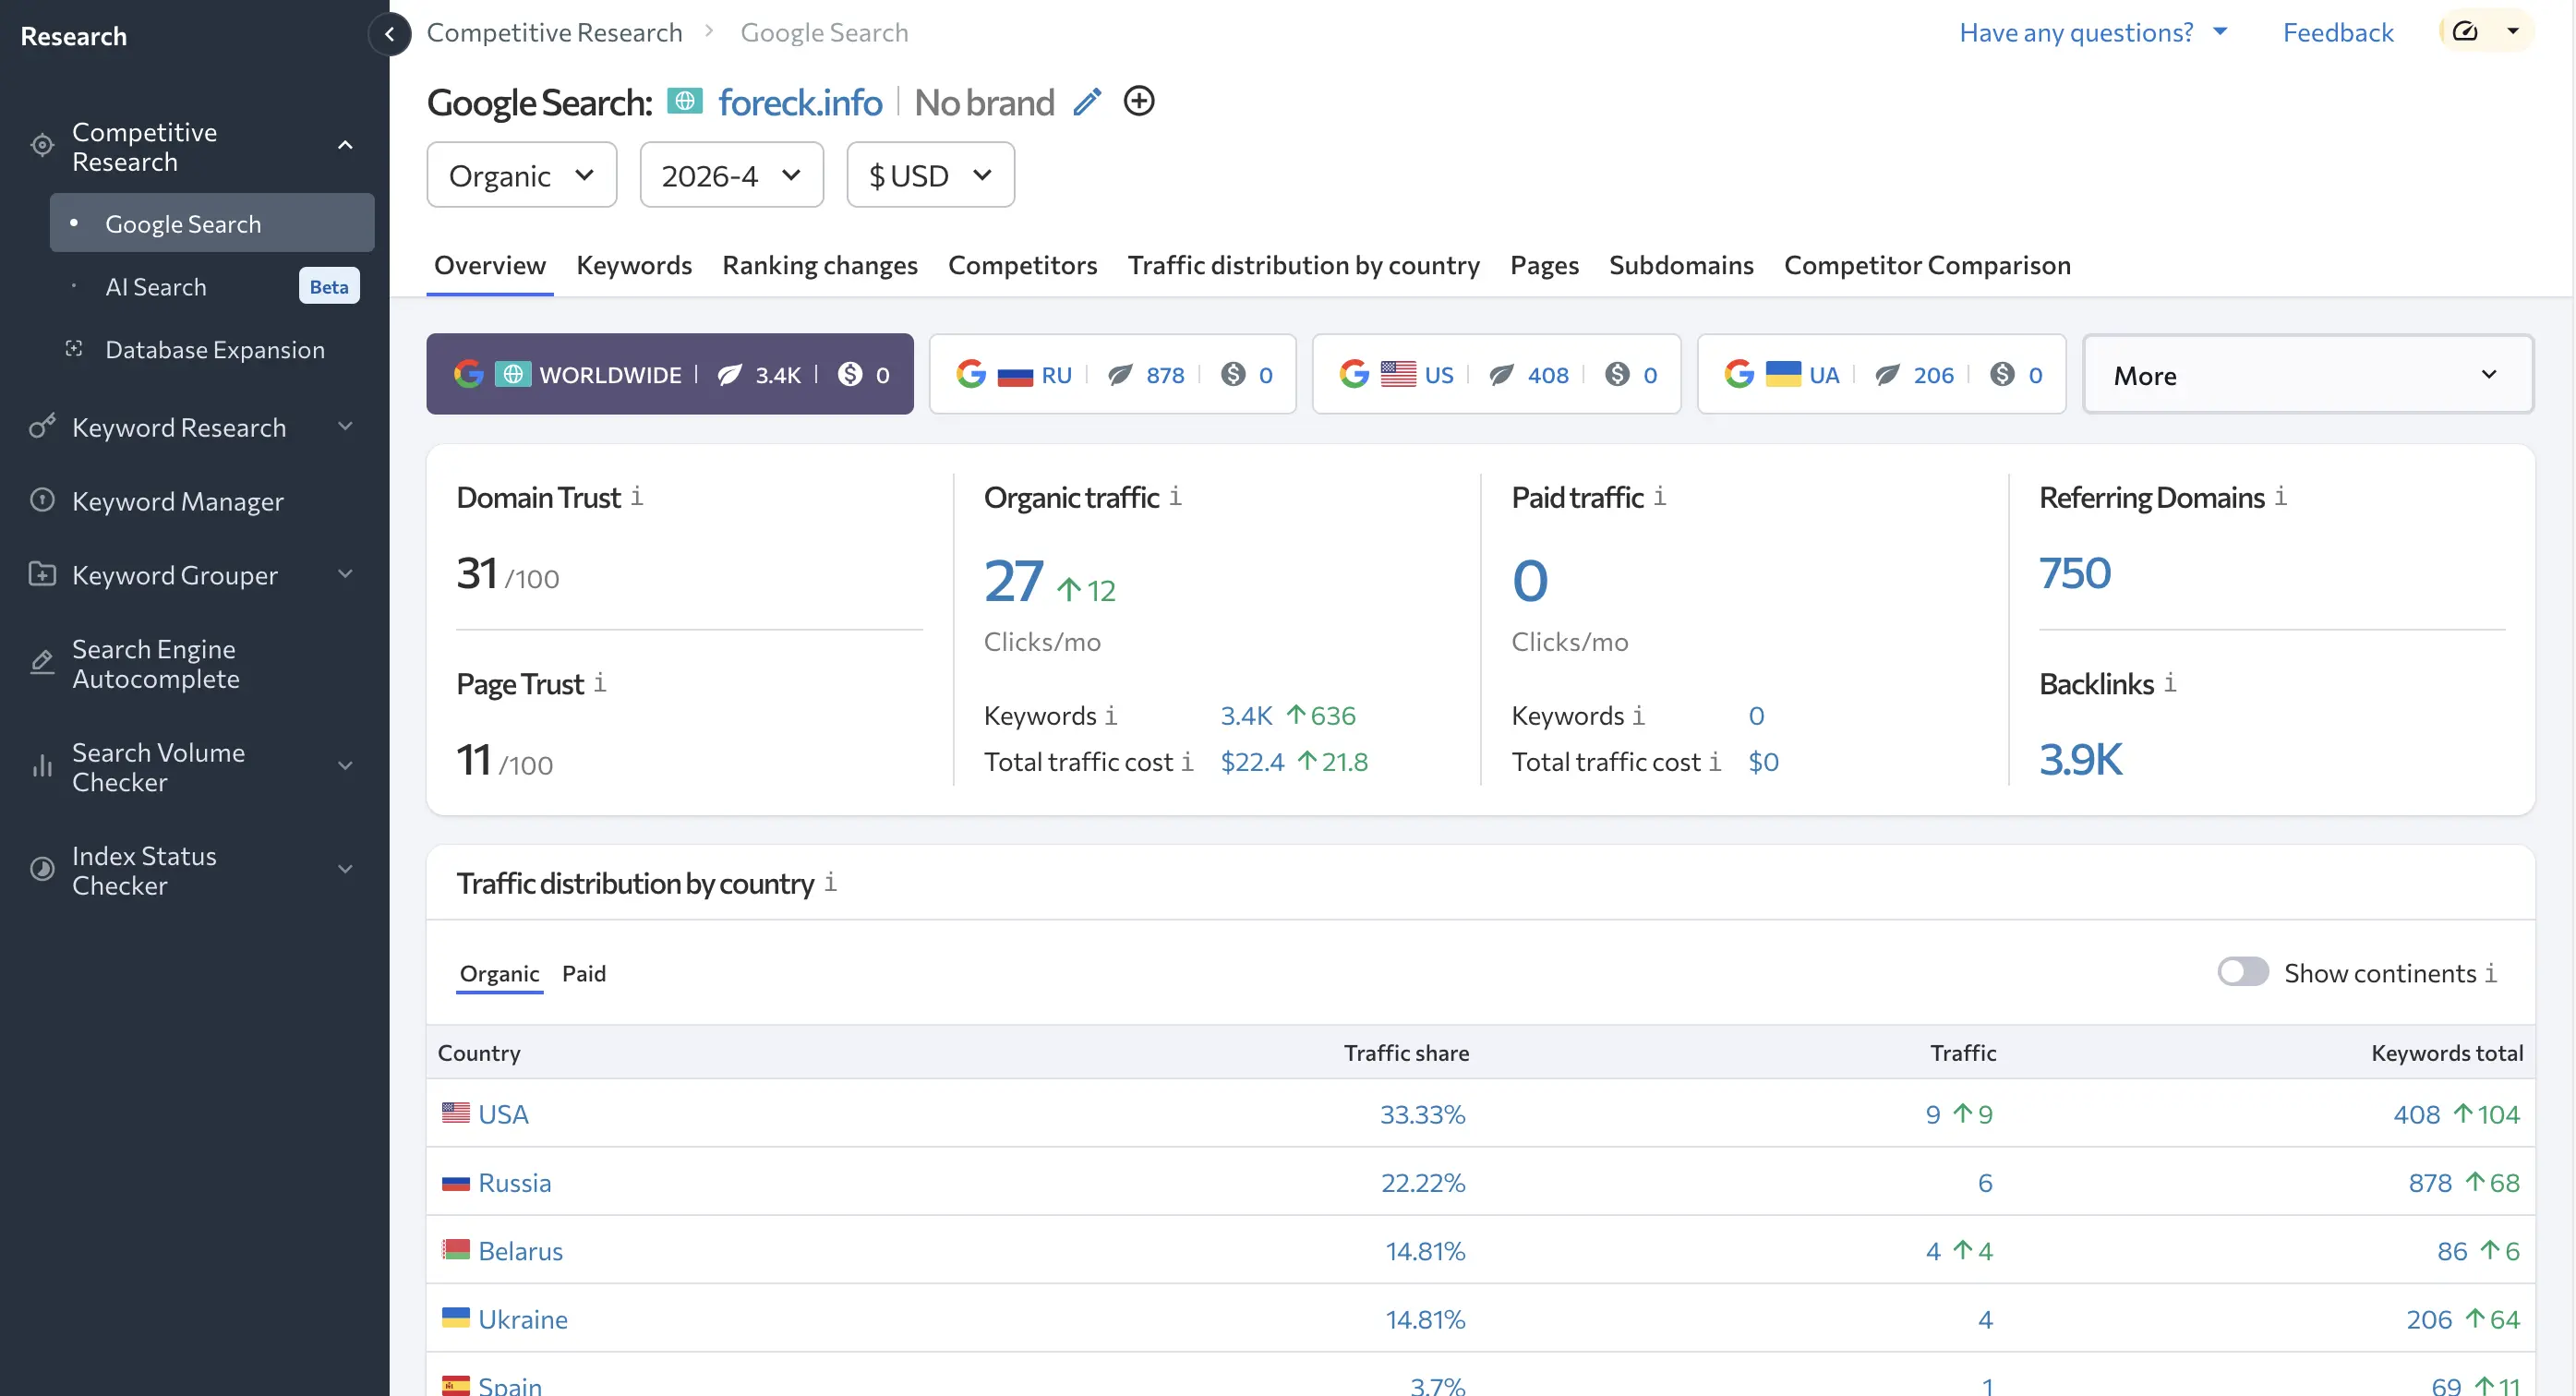Click the Search Volume Checker bars icon
This screenshot has height=1396, width=2576.
pos(42,766)
